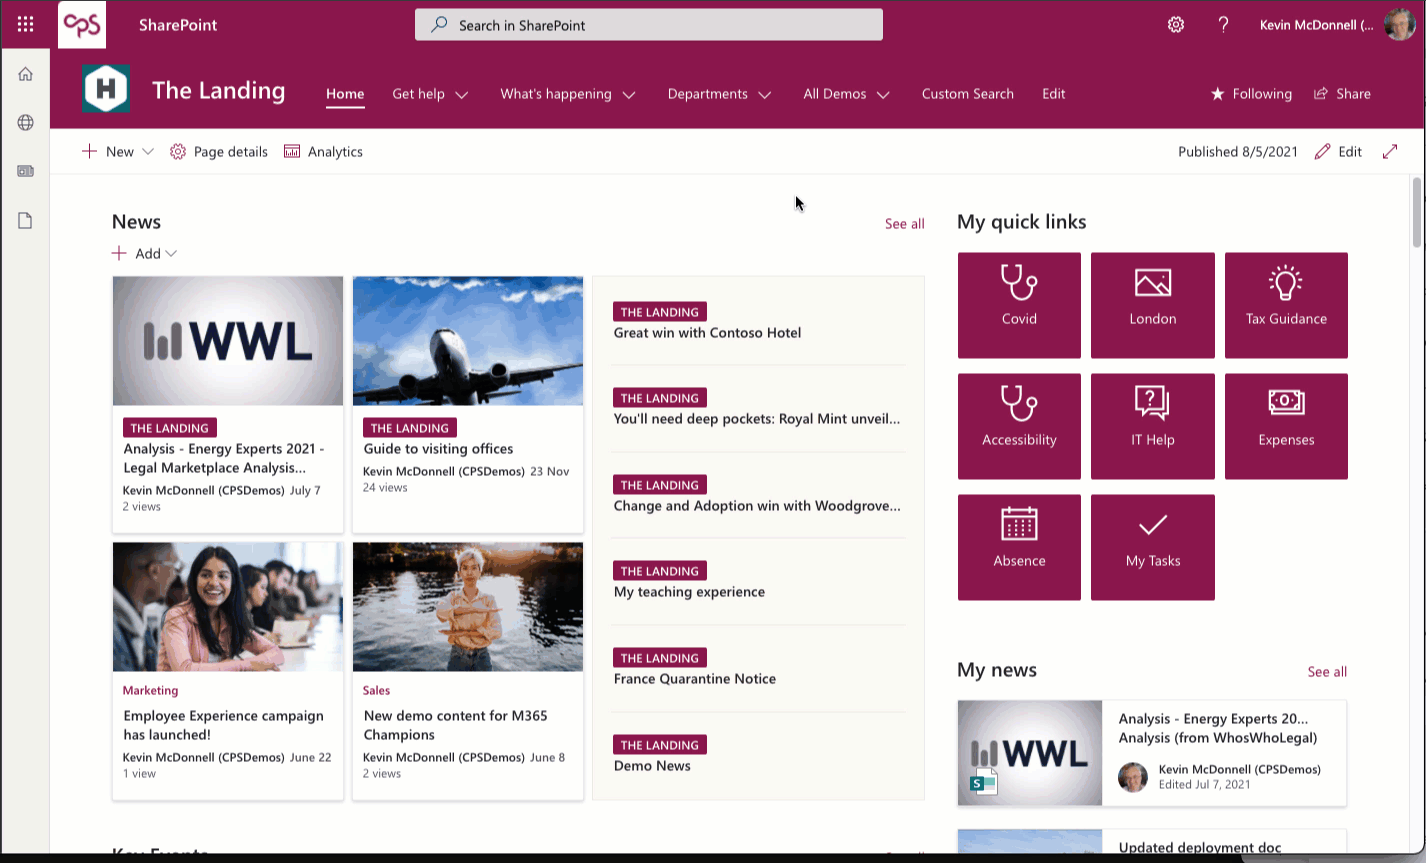The image size is (1426, 863).
Task: Go to home icon in left rail
Action: [25, 74]
